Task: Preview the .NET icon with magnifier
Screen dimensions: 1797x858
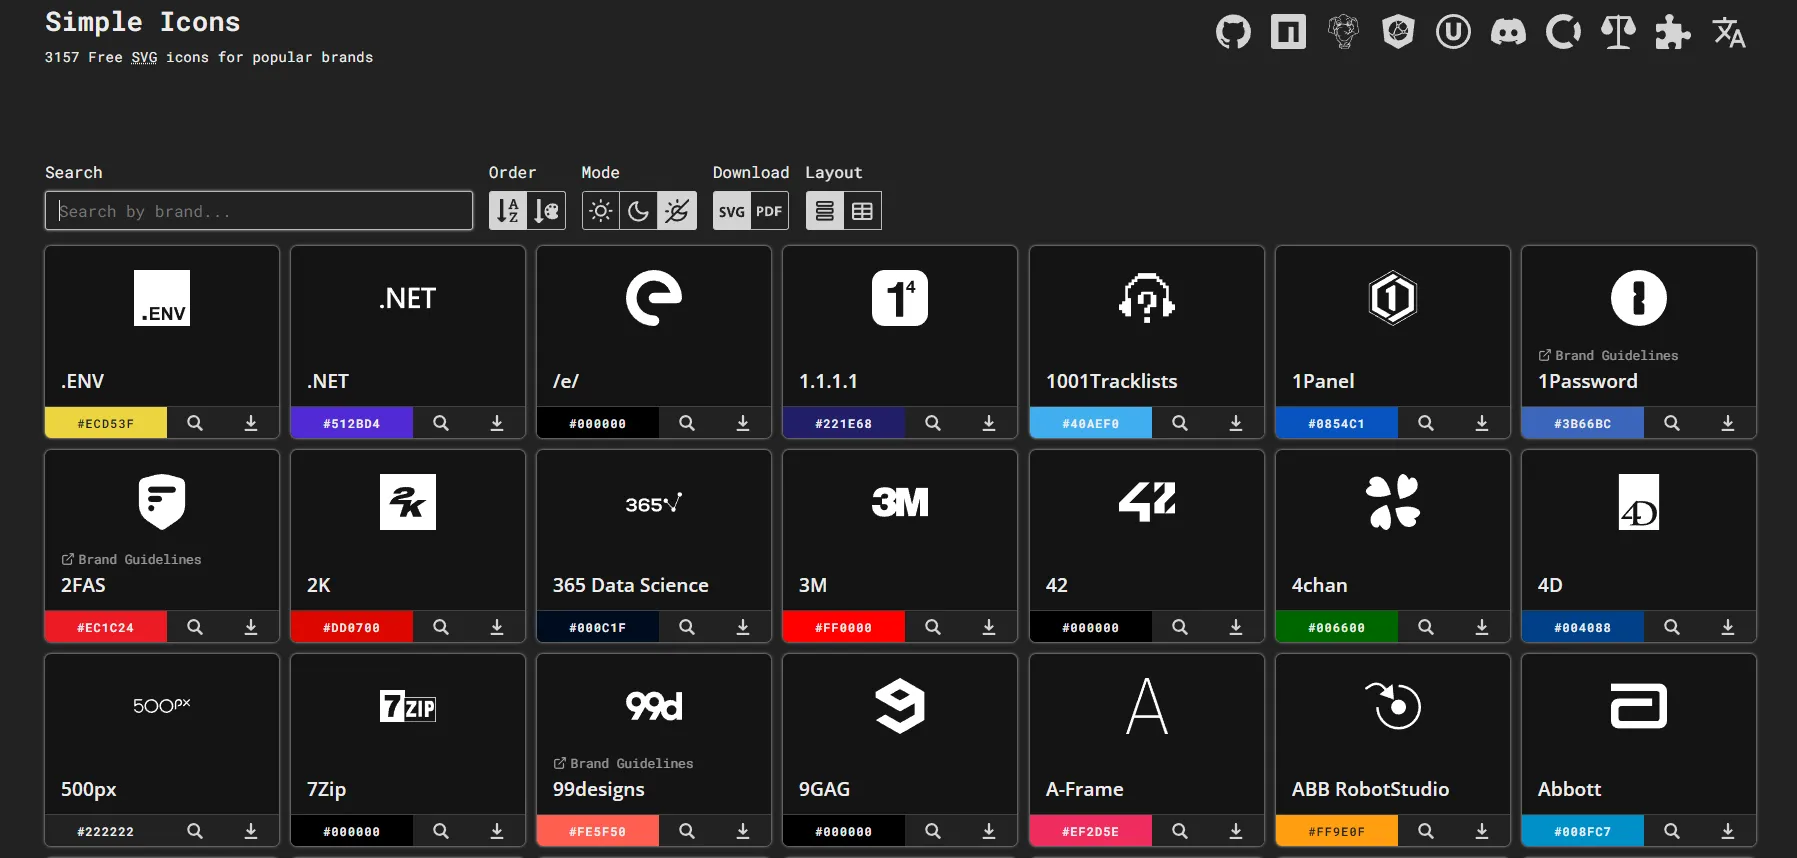Action: tap(441, 423)
